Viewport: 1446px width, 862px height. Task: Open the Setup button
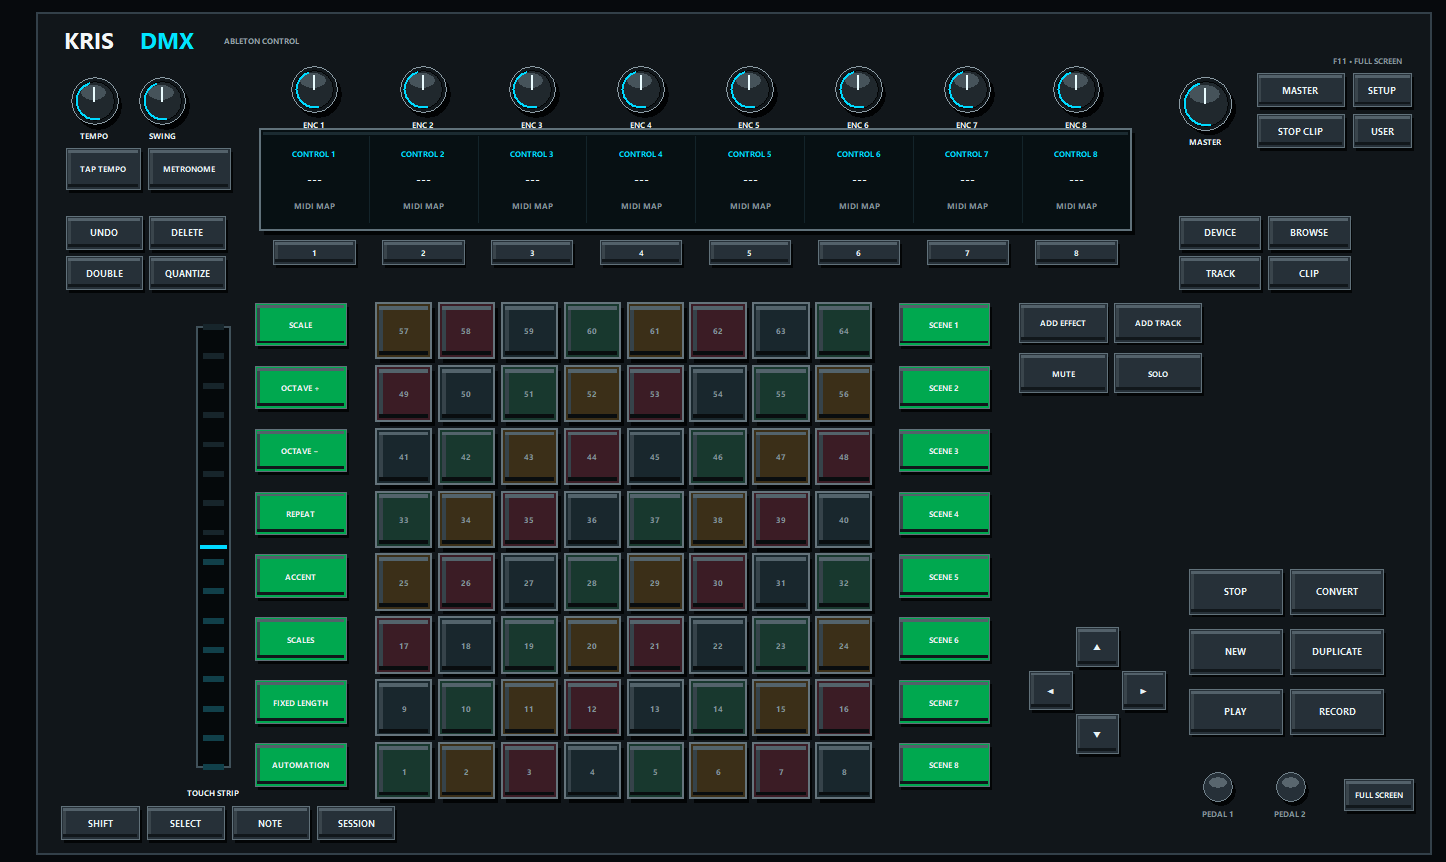pos(1382,90)
